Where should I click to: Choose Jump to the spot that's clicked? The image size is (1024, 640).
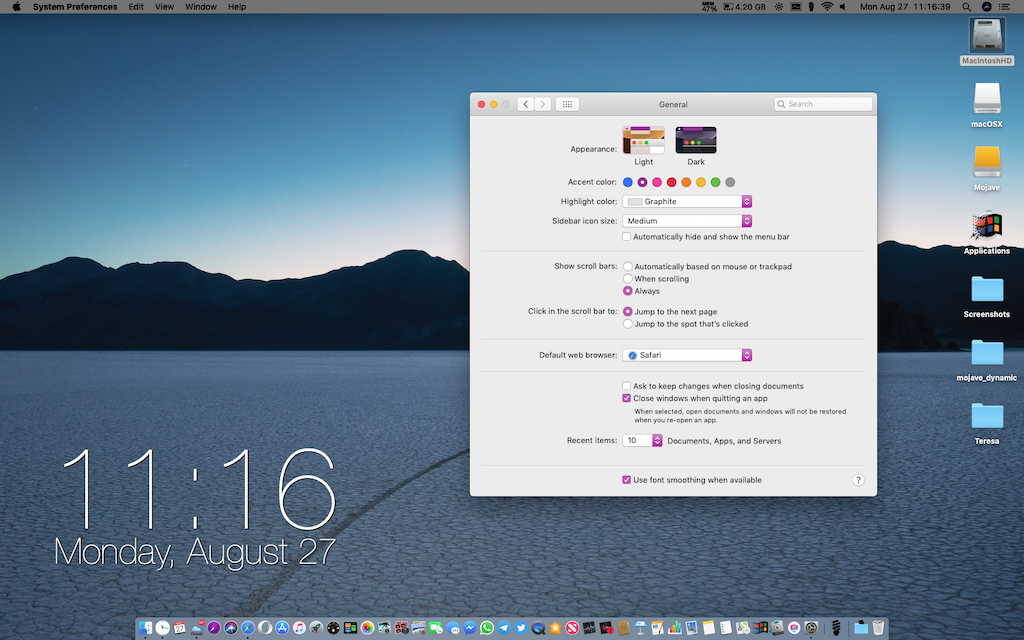[x=628, y=323]
